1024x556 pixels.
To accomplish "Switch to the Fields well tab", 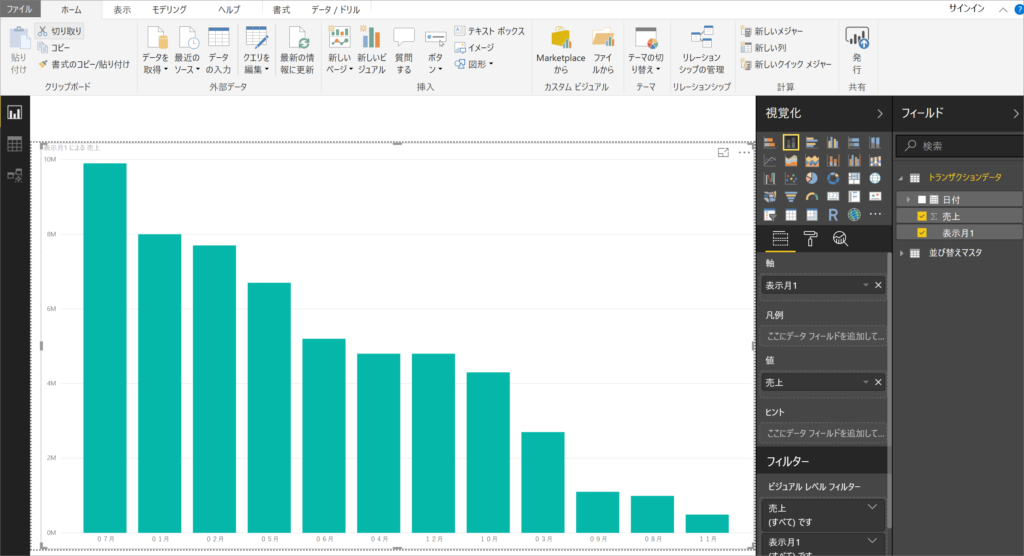I will click(x=780, y=239).
